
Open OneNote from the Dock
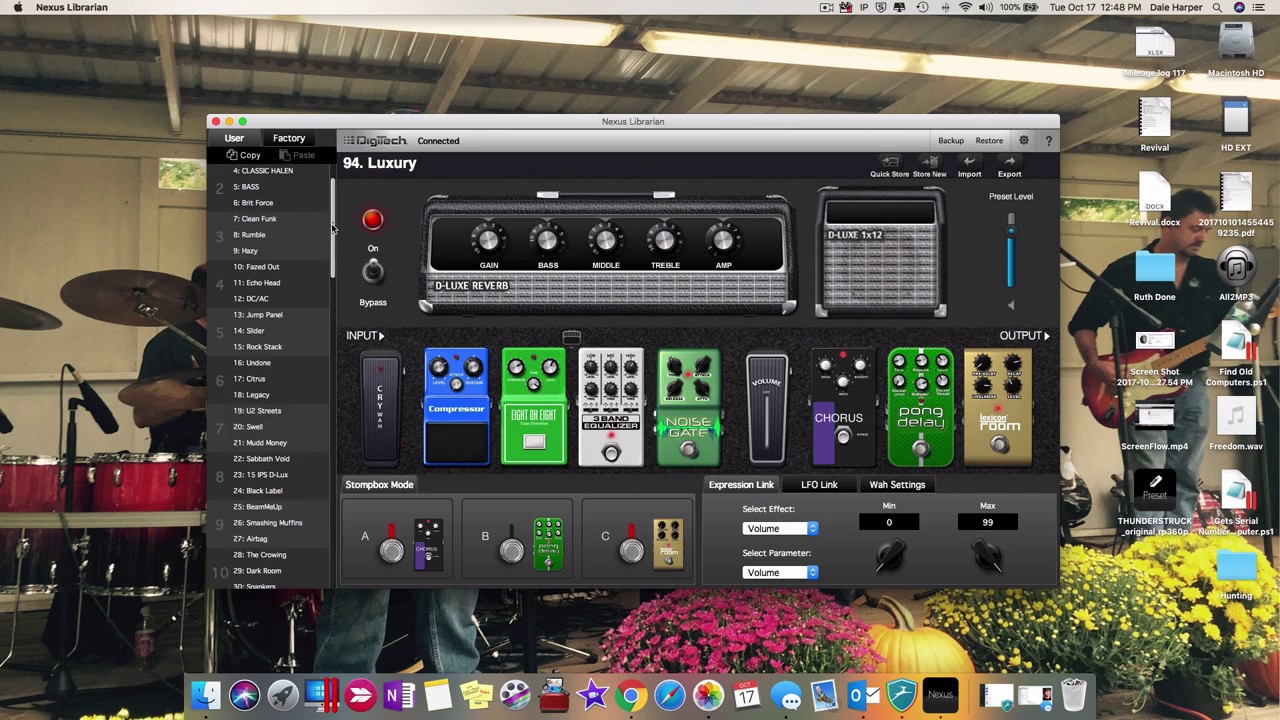pos(398,695)
